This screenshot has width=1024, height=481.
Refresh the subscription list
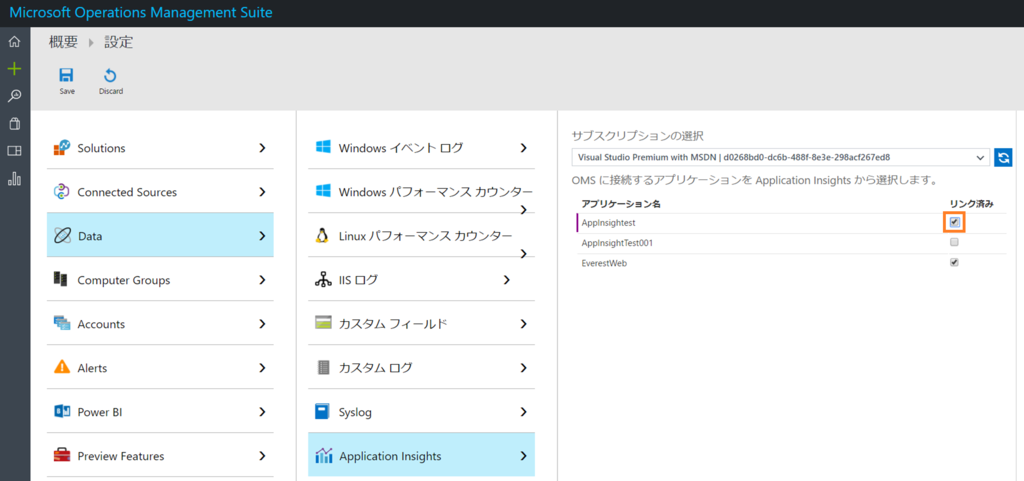[1002, 157]
